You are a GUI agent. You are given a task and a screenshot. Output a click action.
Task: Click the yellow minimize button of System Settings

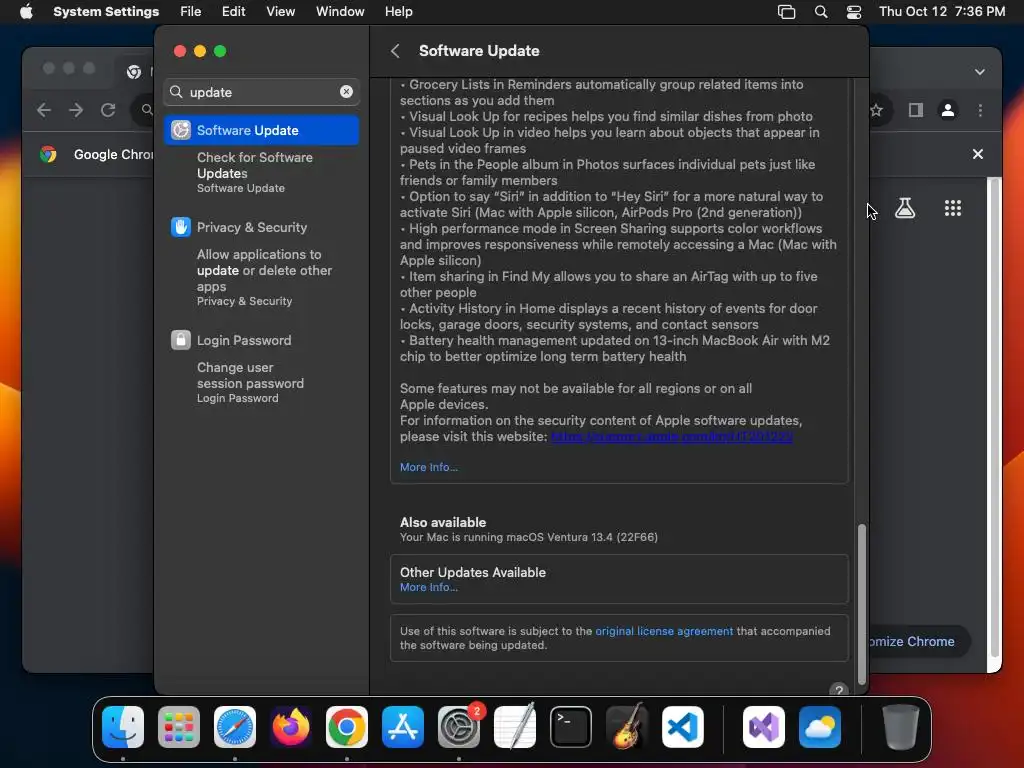point(200,51)
